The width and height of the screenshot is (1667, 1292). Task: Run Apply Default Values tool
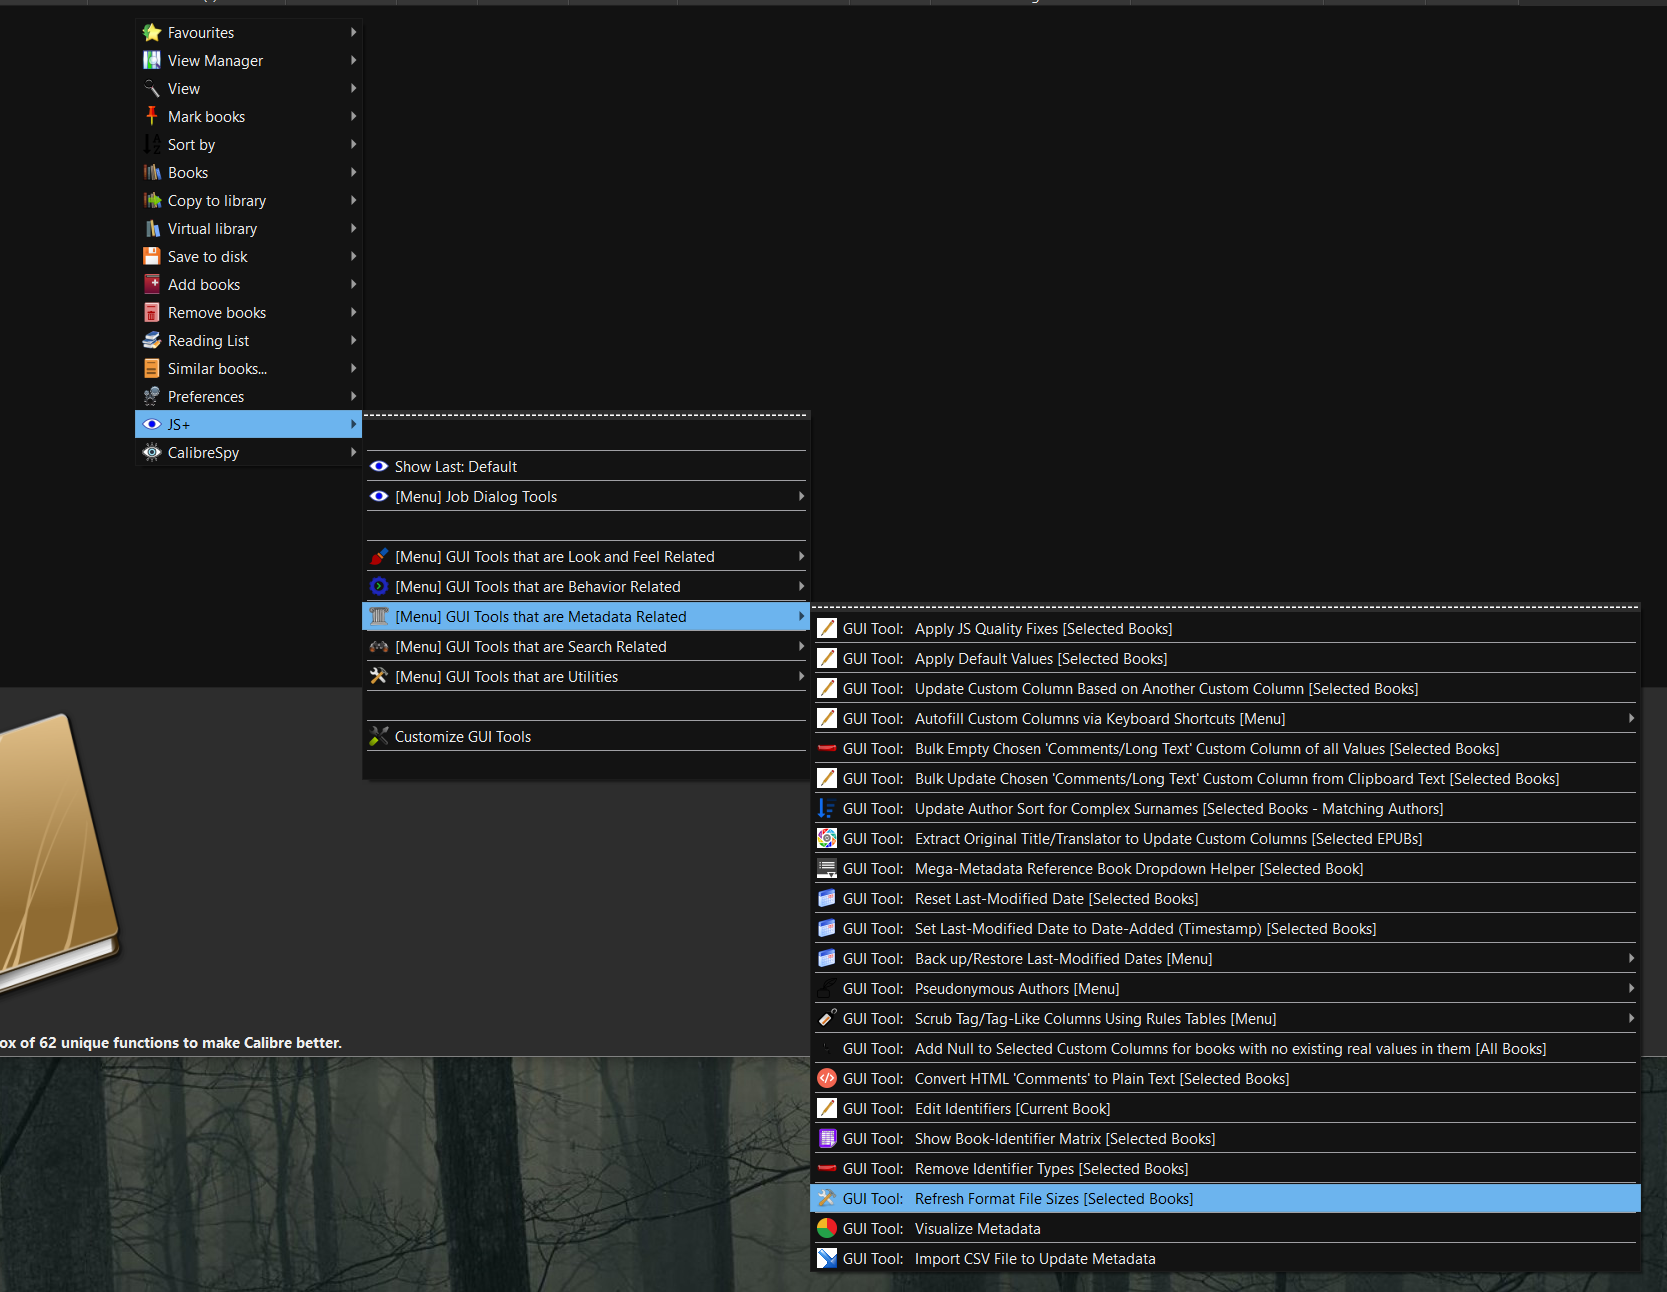pyautogui.click(x=1225, y=659)
